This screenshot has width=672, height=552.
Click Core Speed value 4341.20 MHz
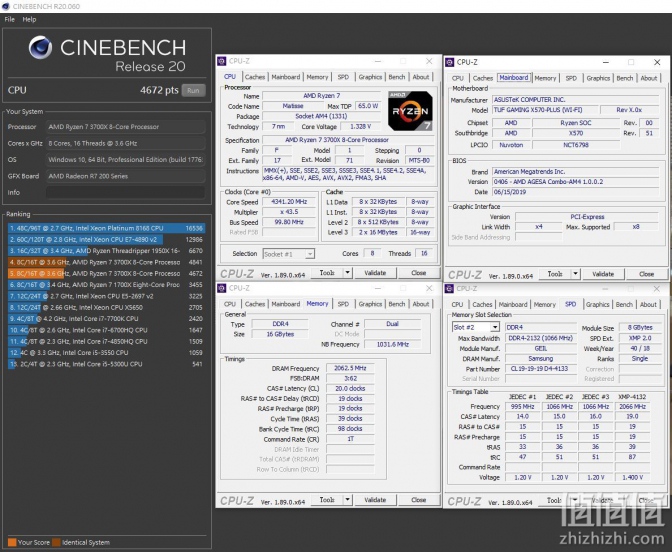[x=289, y=202]
